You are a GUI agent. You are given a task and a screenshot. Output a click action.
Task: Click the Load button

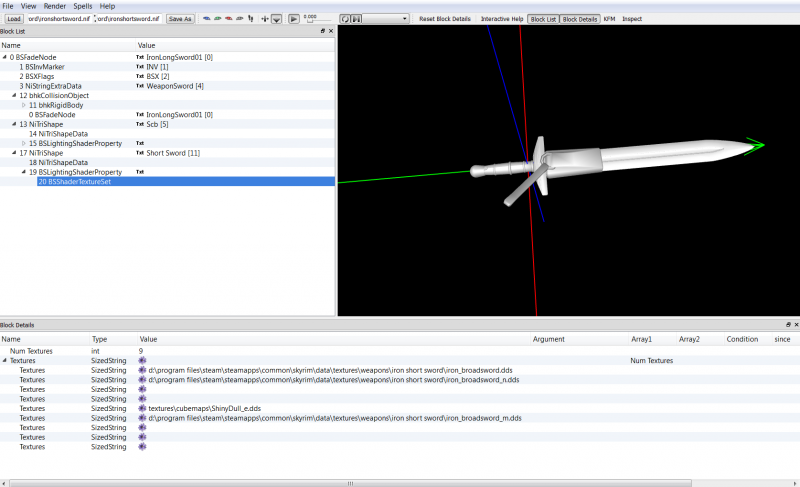tap(13, 19)
